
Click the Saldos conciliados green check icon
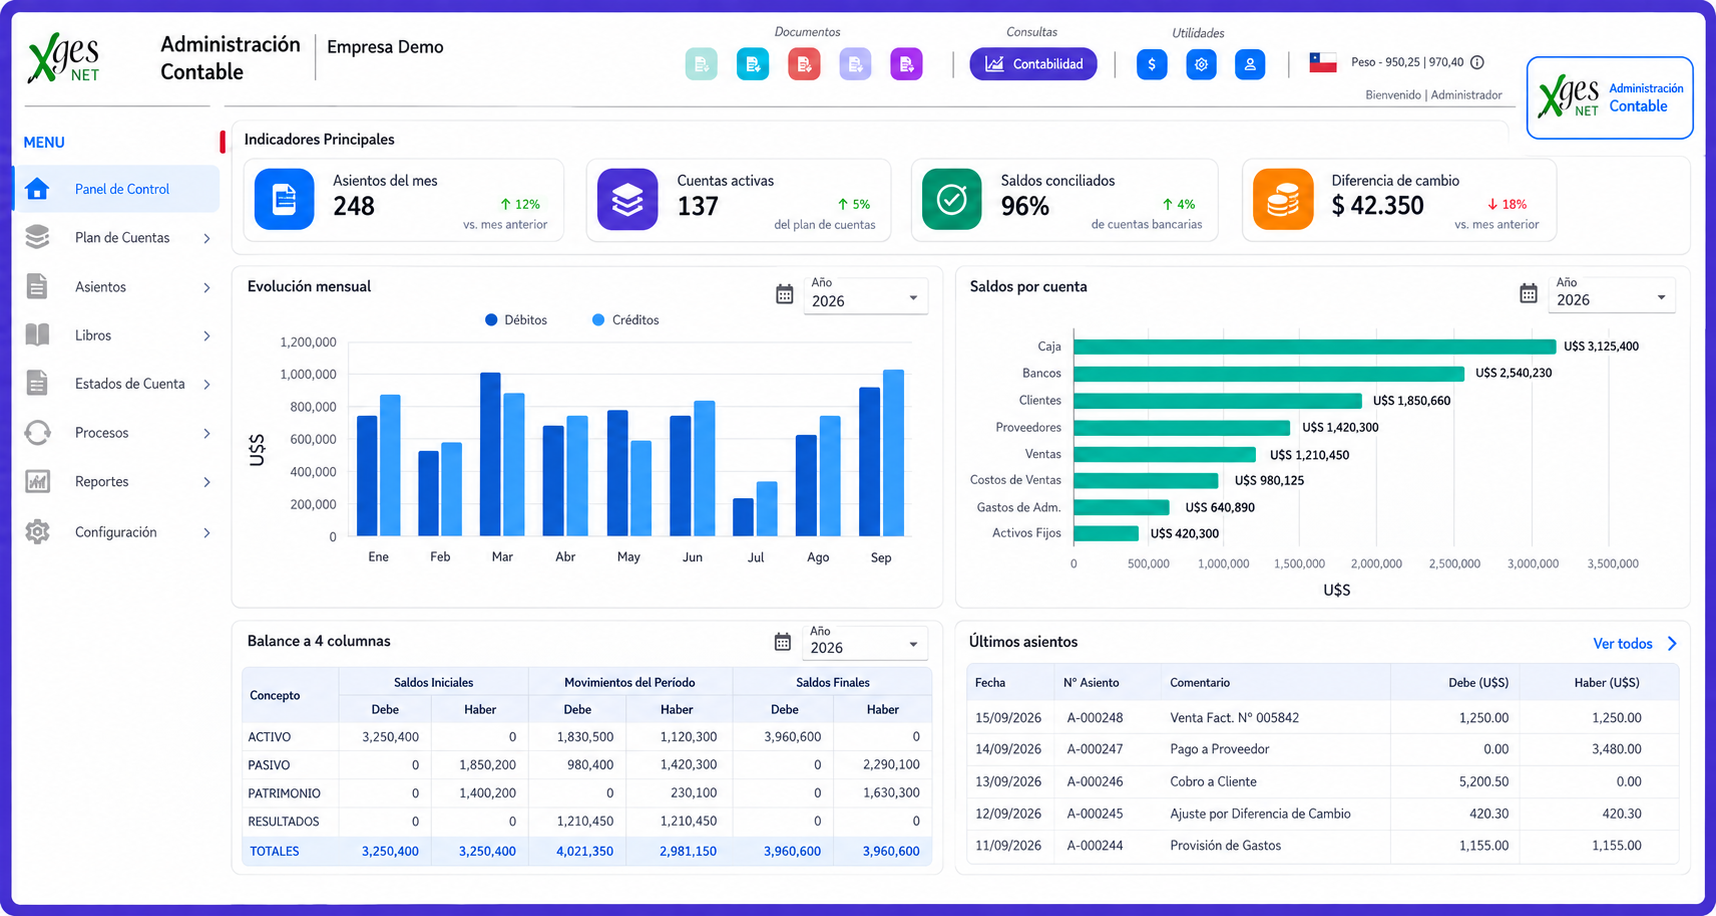pyautogui.click(x=951, y=200)
